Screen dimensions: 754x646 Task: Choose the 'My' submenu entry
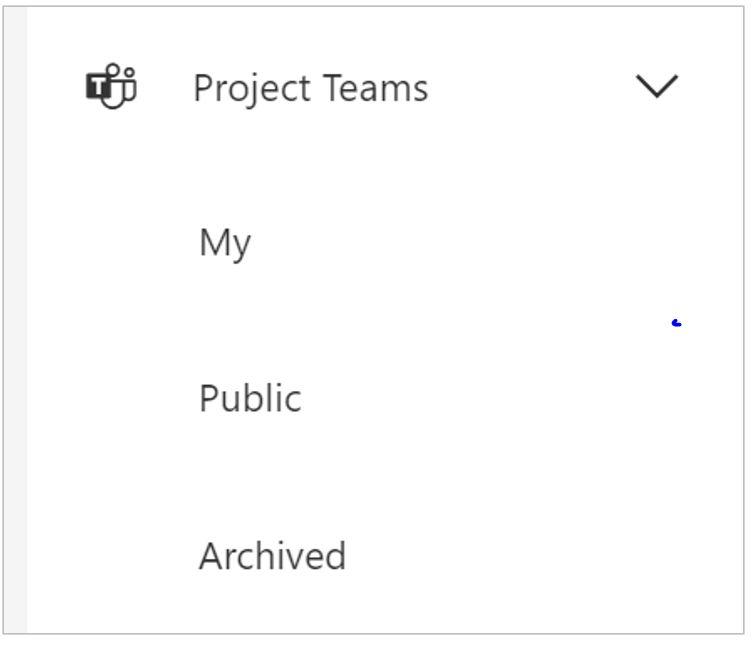[224, 243]
